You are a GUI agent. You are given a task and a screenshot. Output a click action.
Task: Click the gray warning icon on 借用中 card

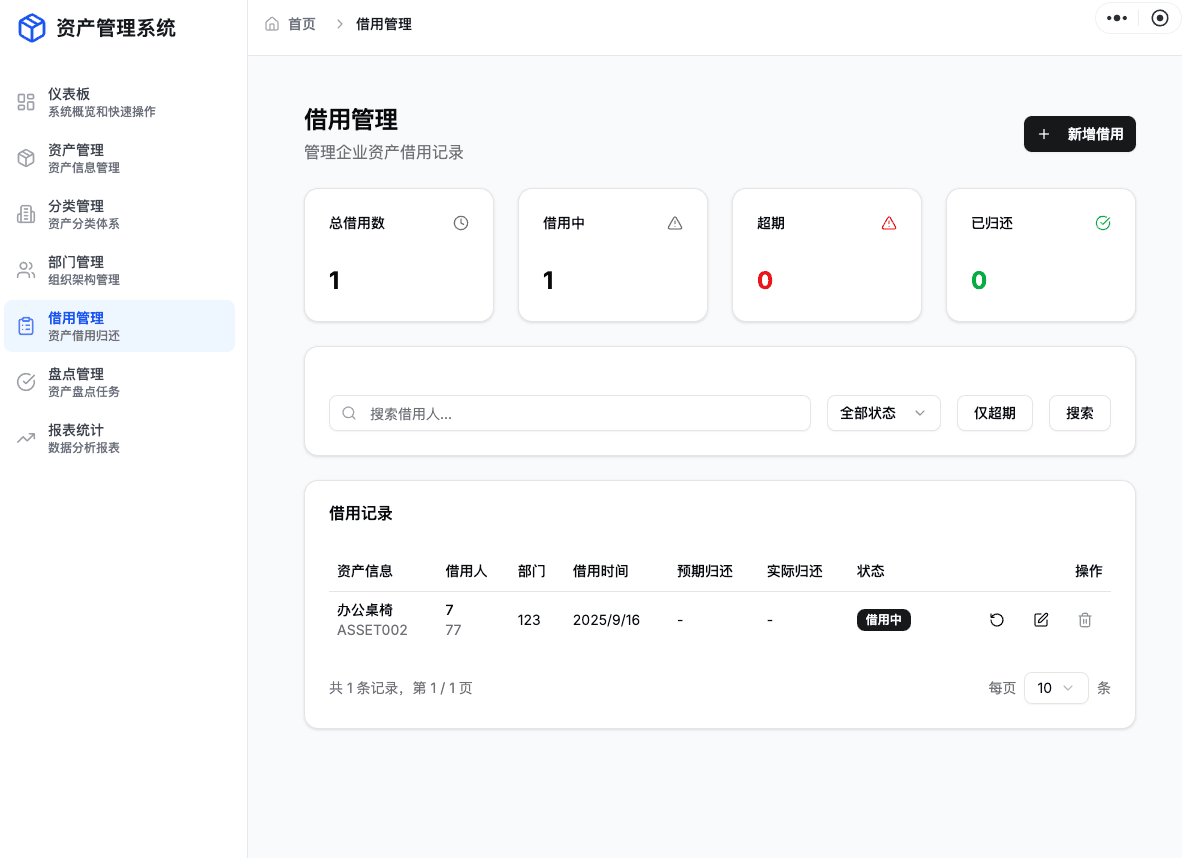point(675,223)
